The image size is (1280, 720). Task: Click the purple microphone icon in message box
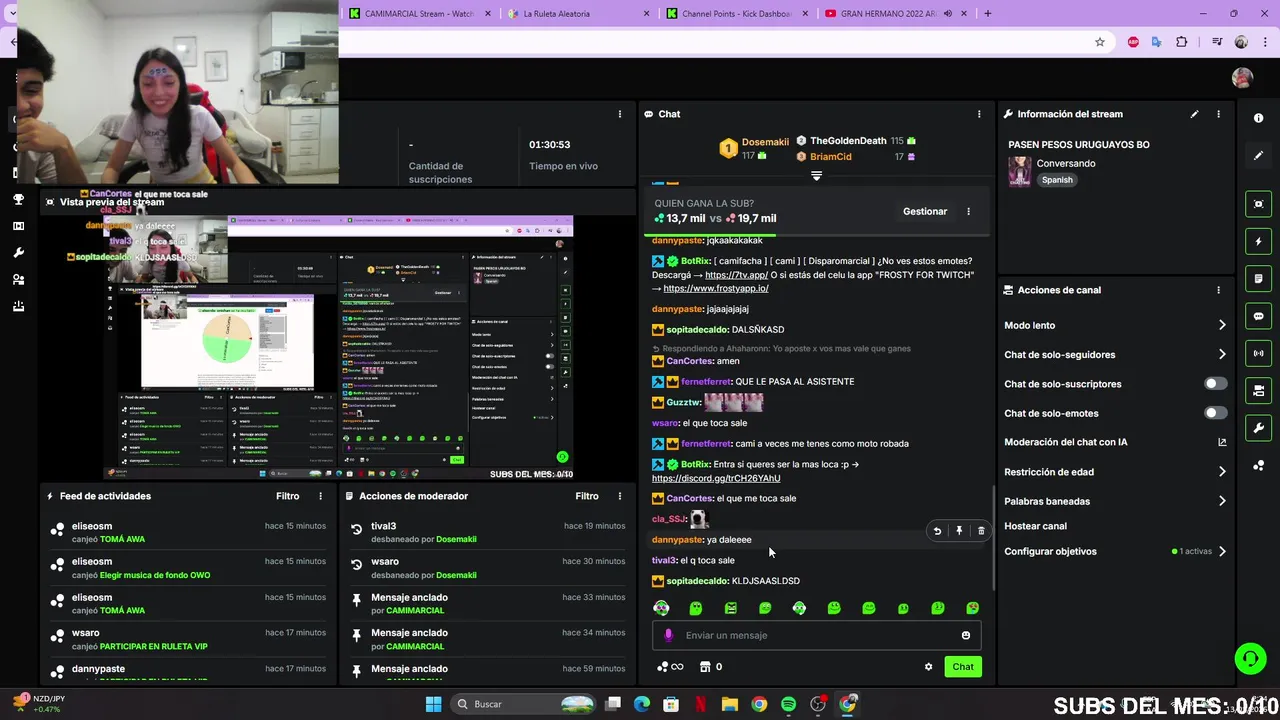pyautogui.click(x=669, y=635)
